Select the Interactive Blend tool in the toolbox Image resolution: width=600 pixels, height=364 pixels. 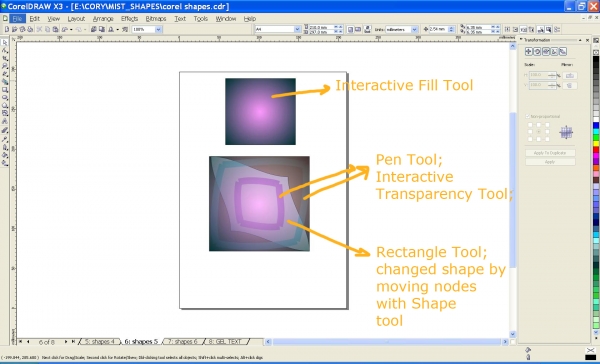click(5, 131)
